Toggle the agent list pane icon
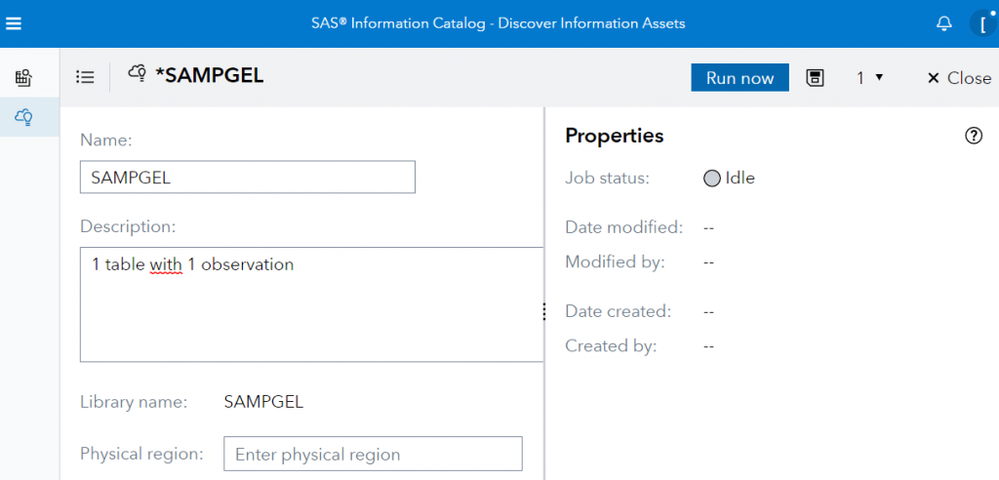999x480 pixels. click(x=85, y=77)
